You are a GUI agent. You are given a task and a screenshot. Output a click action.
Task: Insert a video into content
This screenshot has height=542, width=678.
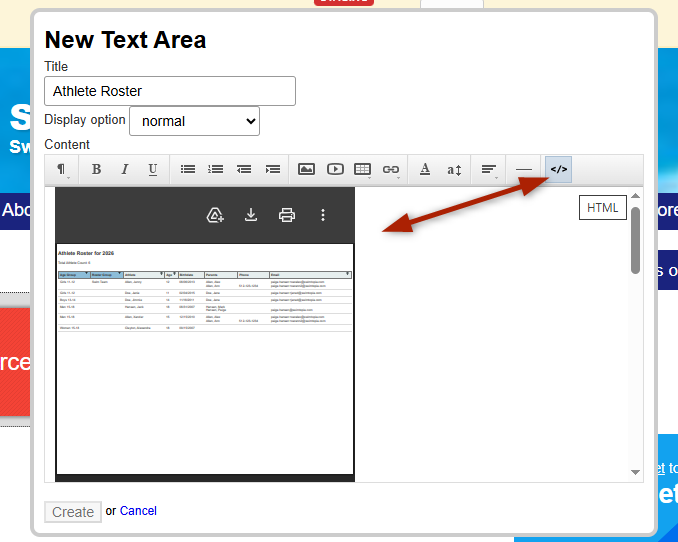click(335, 170)
